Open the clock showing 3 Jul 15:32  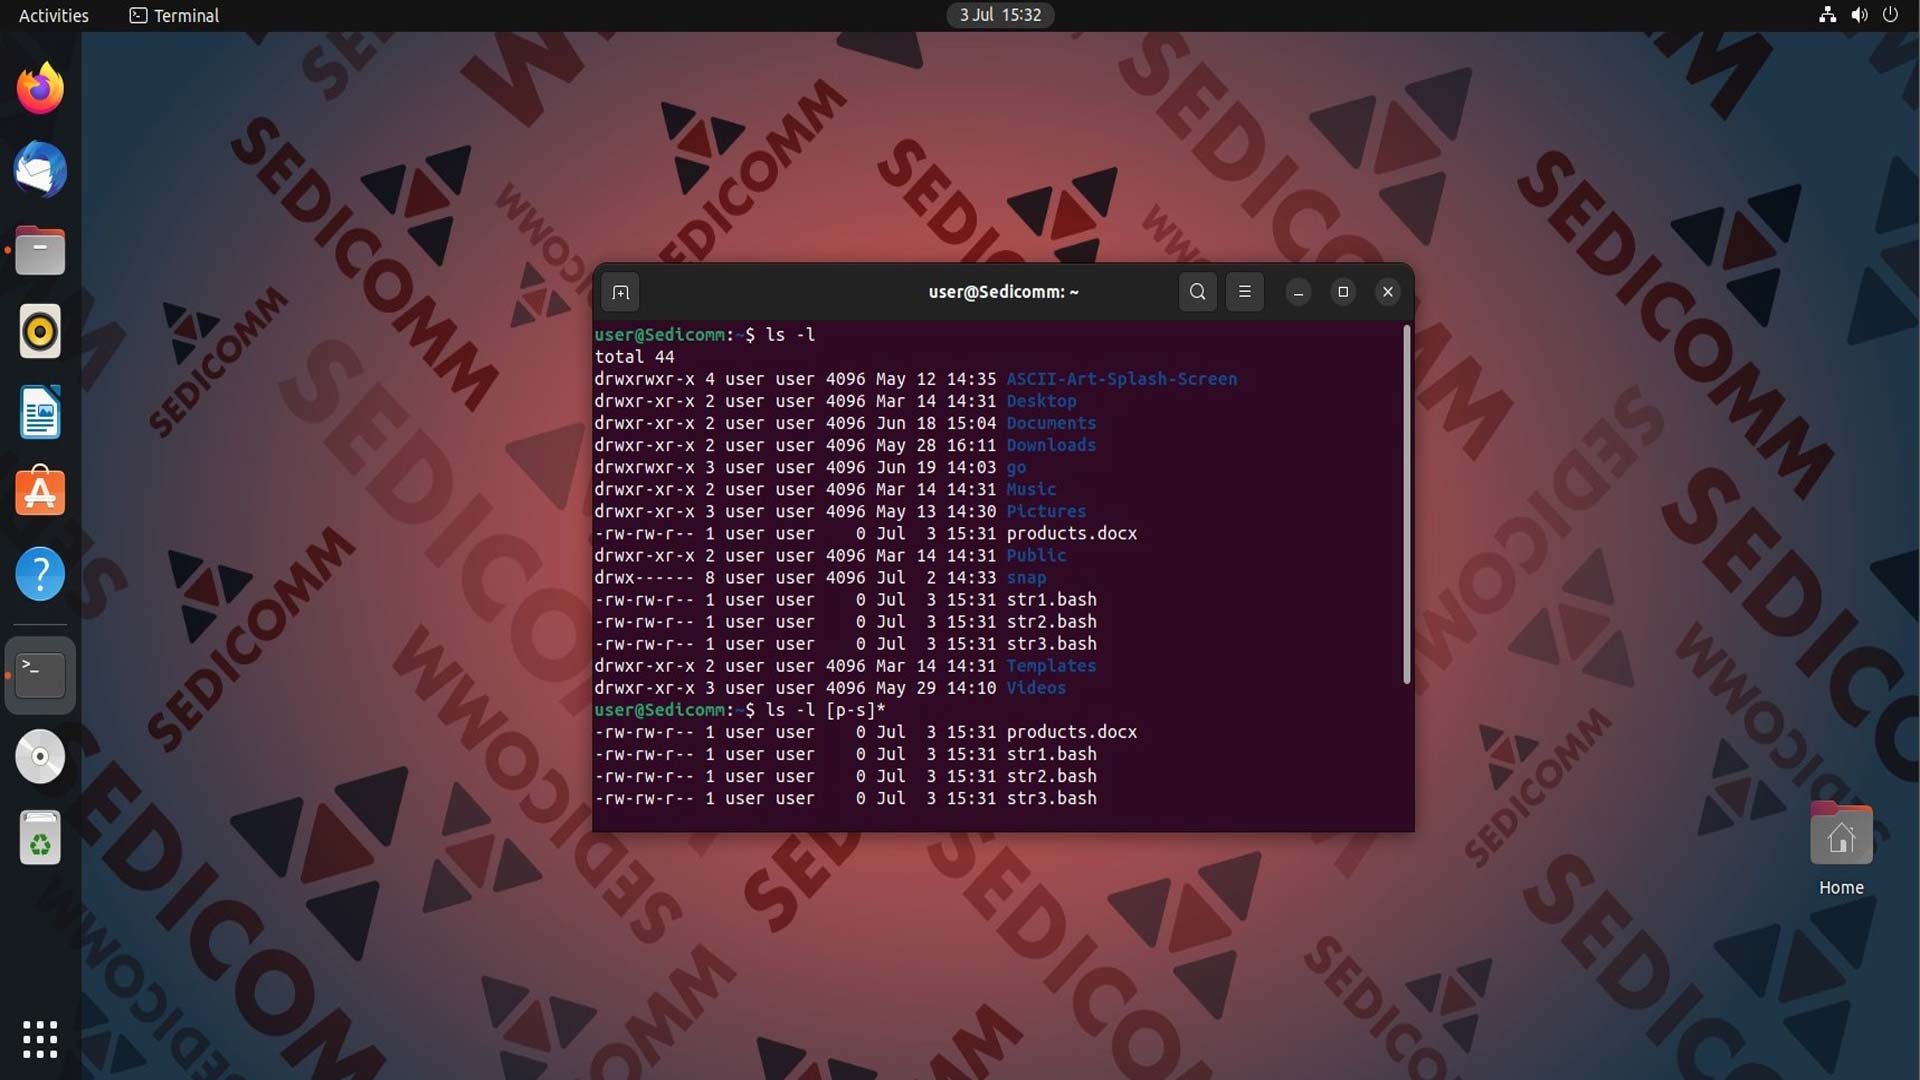click(1000, 15)
